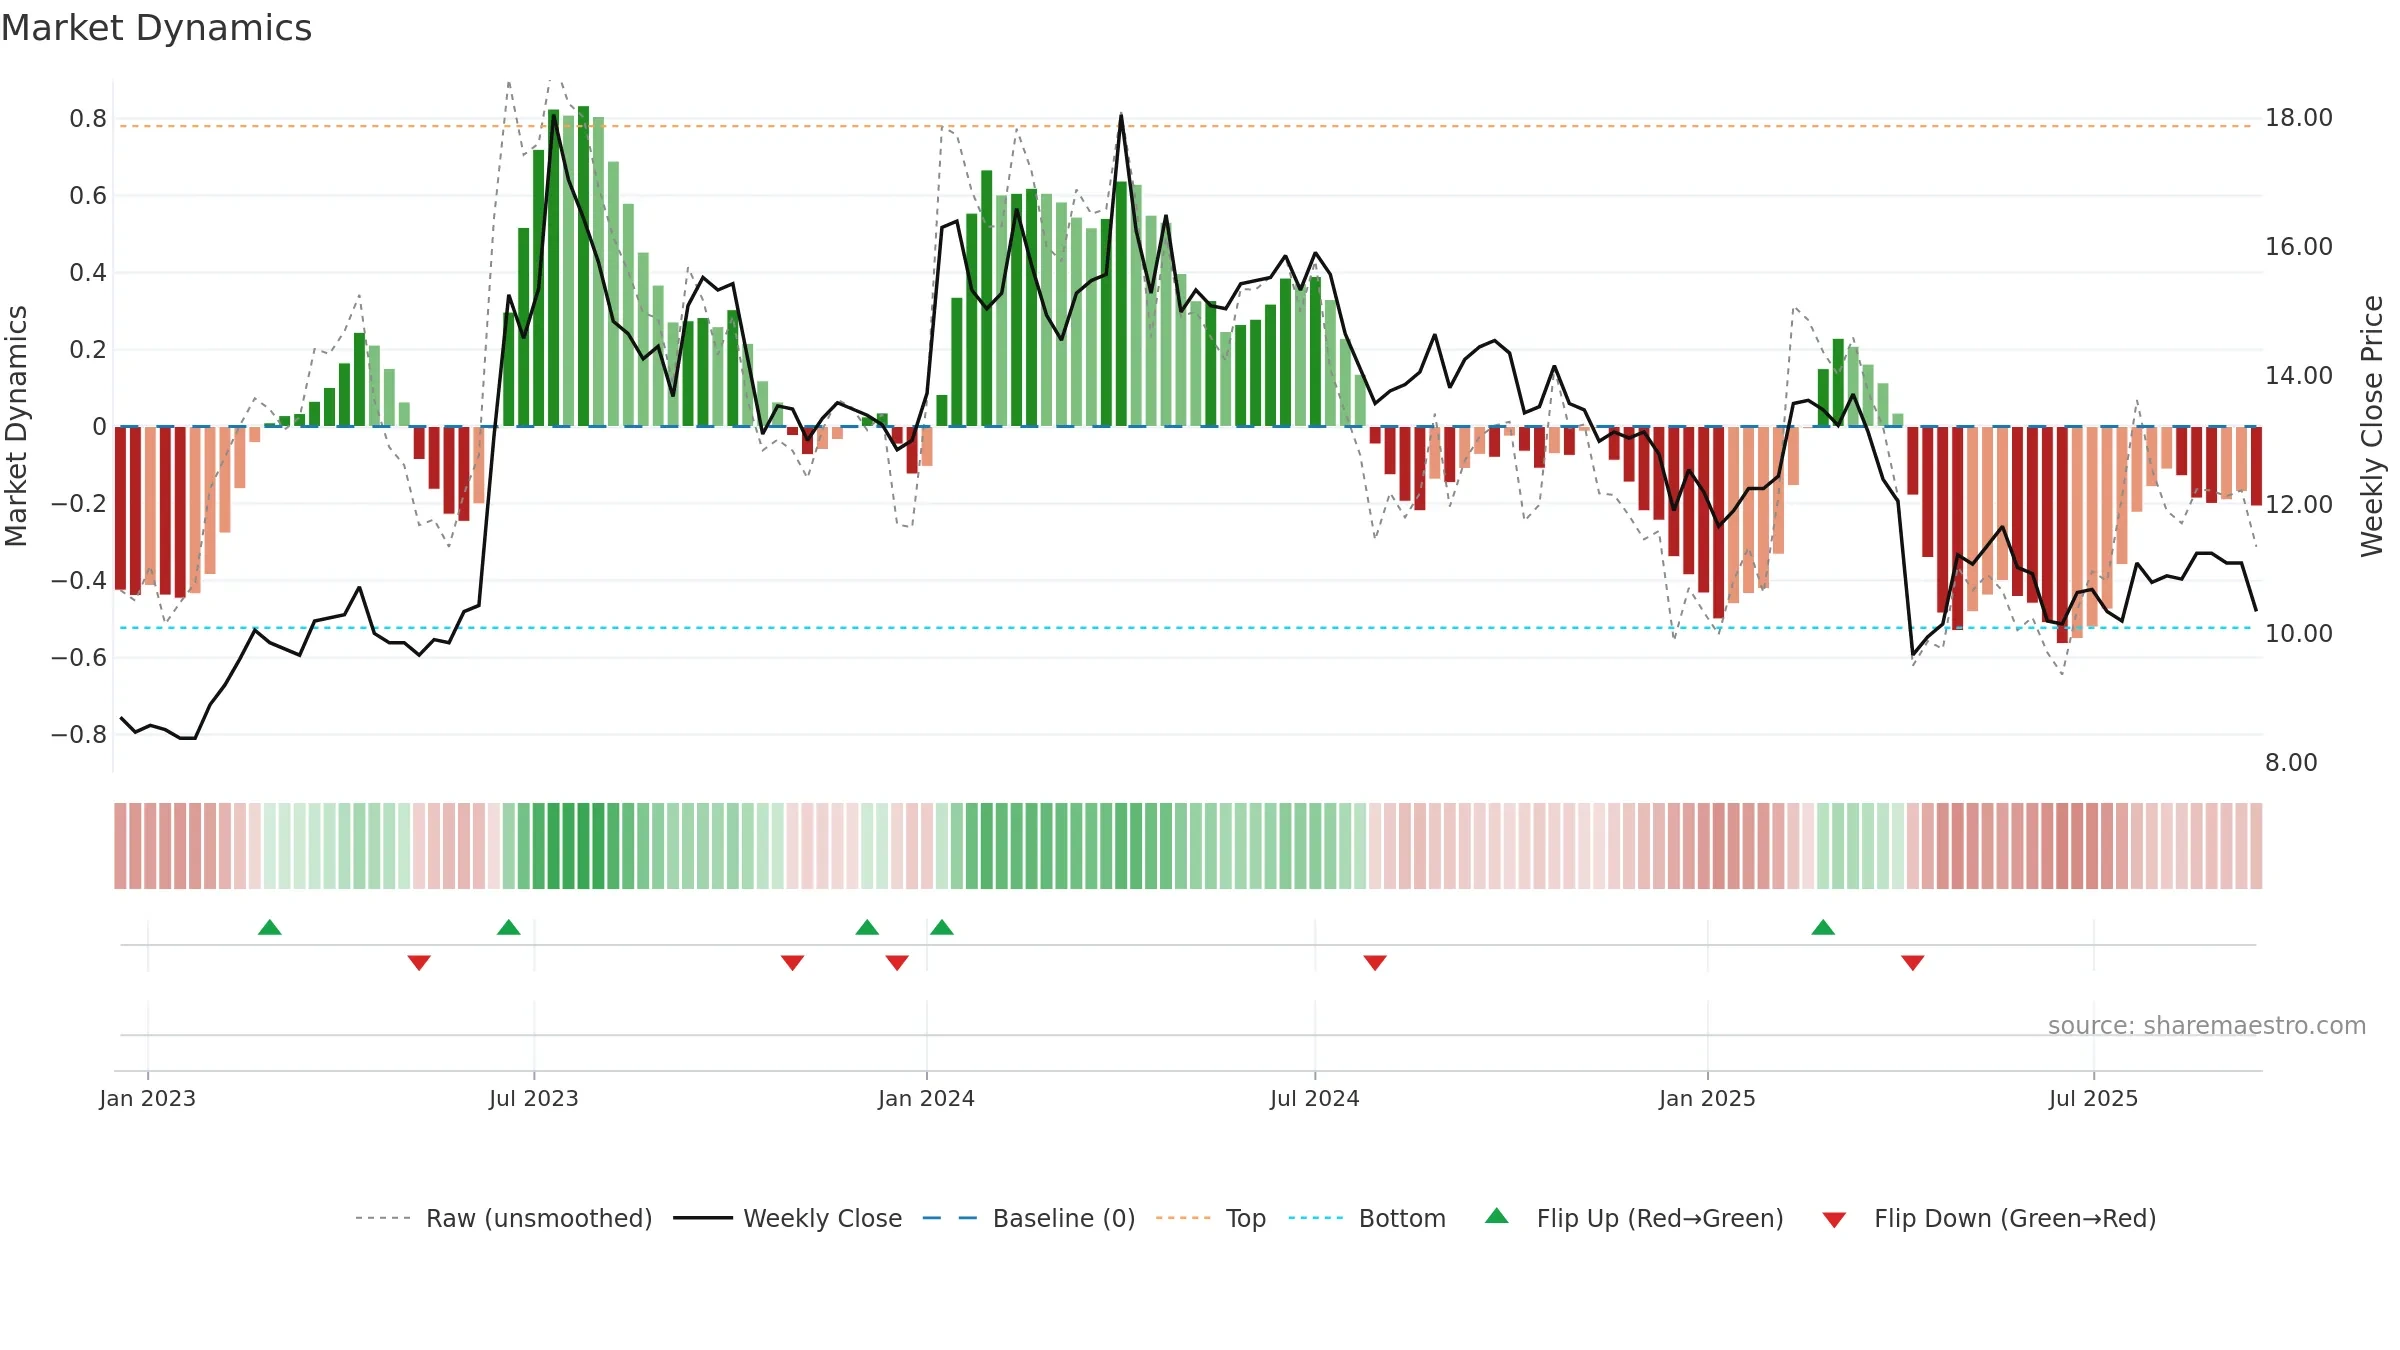
Task: Click the 'Jul 2023' x-axis label
Action: point(534,1098)
